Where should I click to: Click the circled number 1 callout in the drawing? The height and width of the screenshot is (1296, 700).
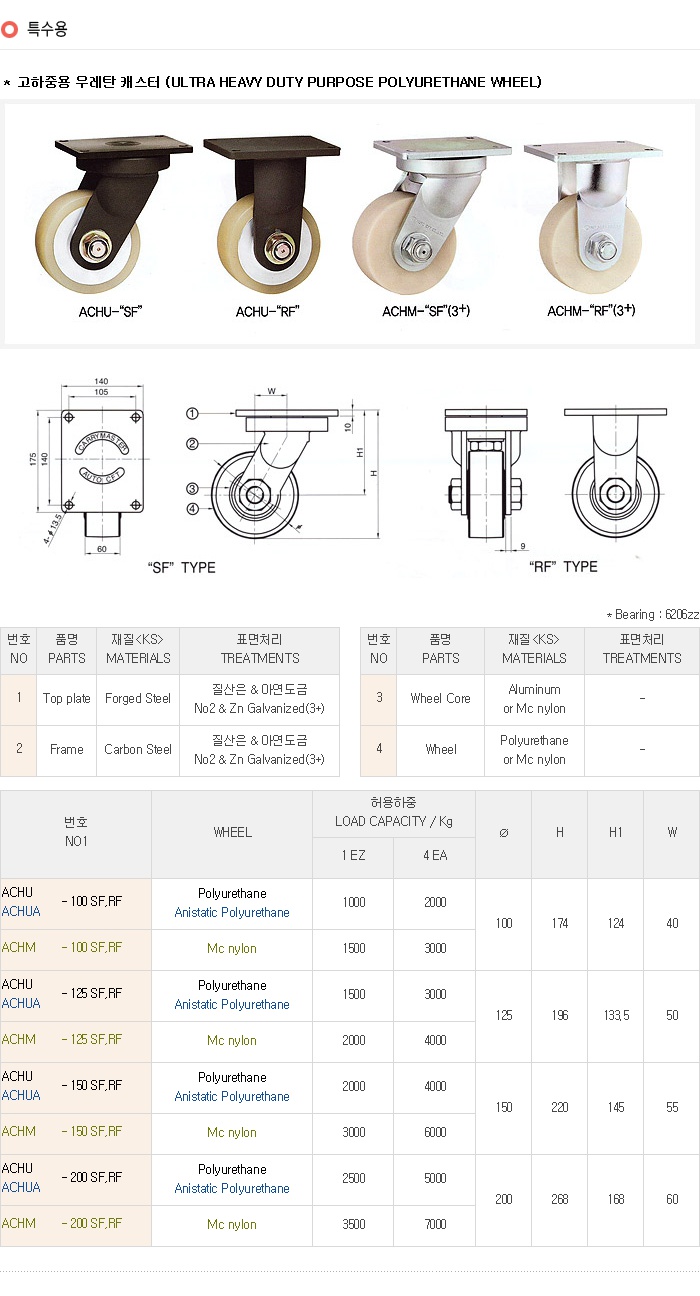tap(192, 413)
